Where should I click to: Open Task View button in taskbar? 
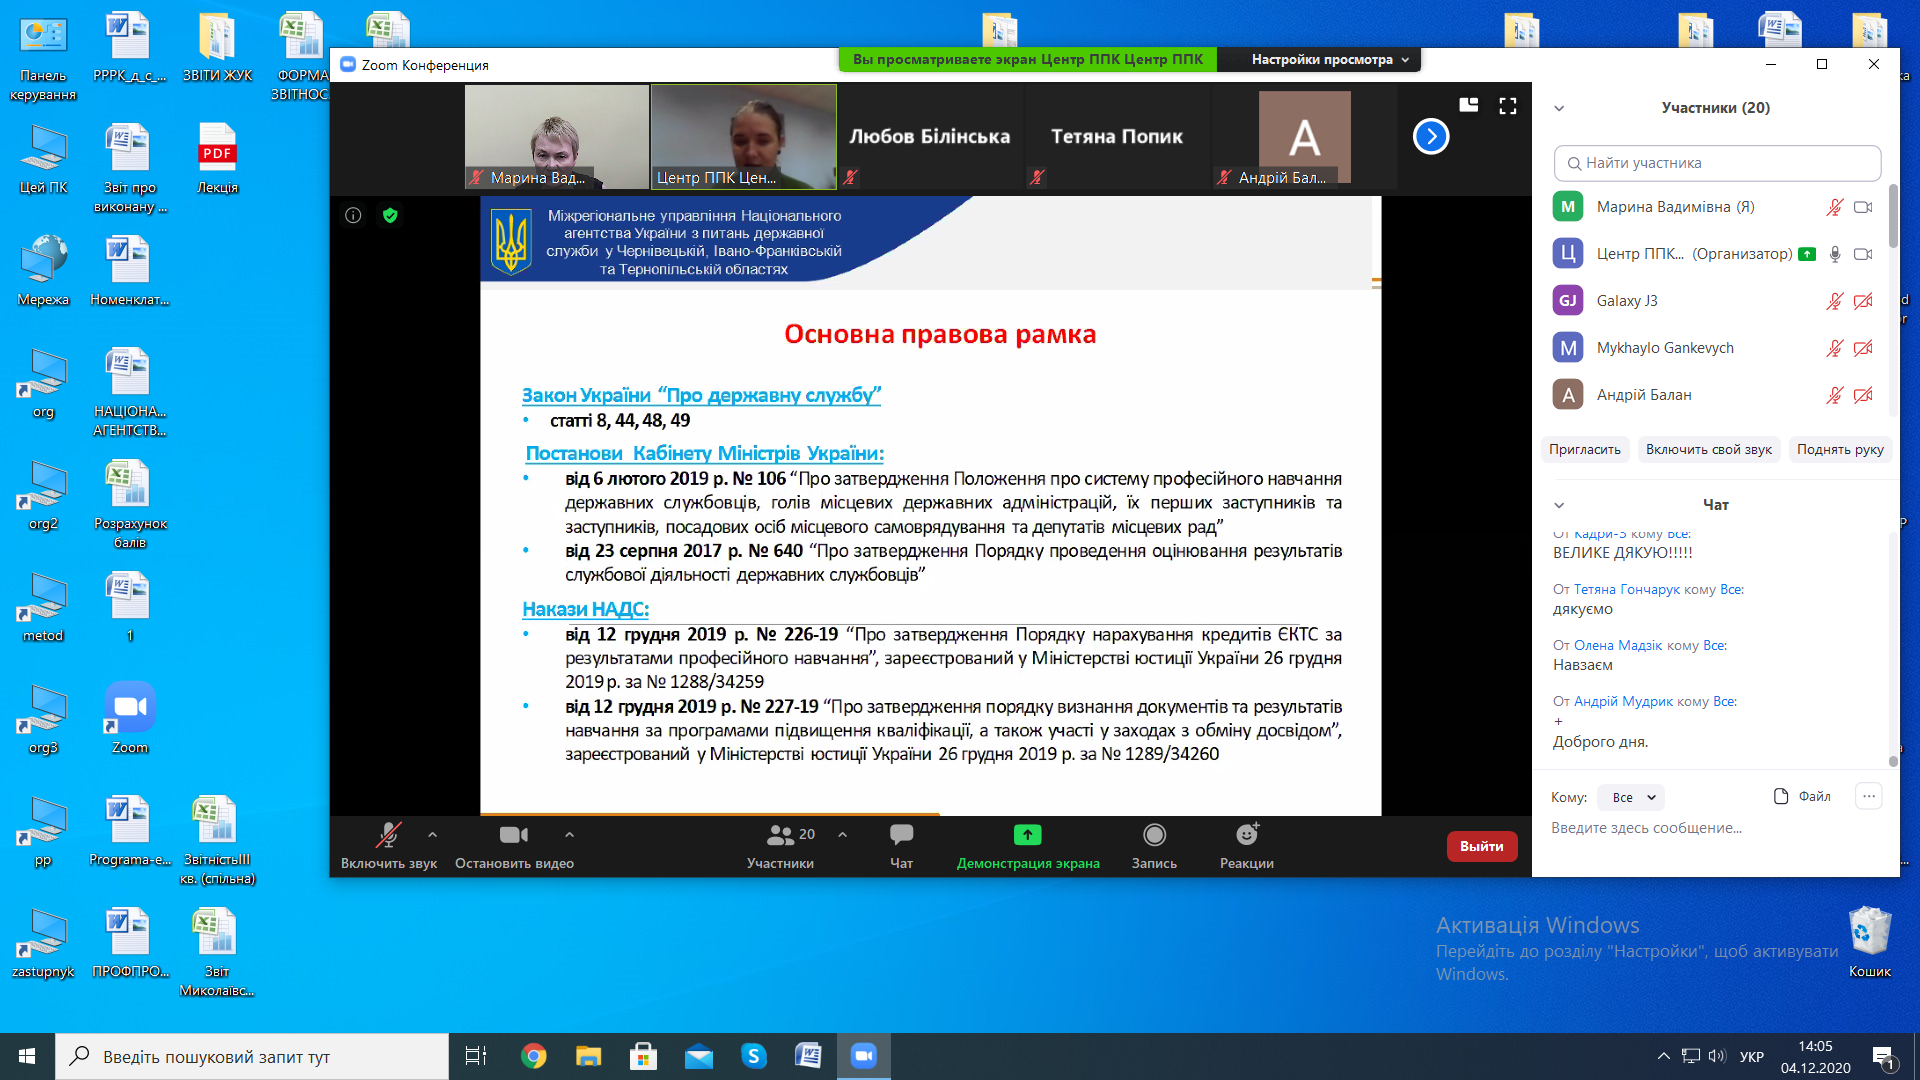476,1056
